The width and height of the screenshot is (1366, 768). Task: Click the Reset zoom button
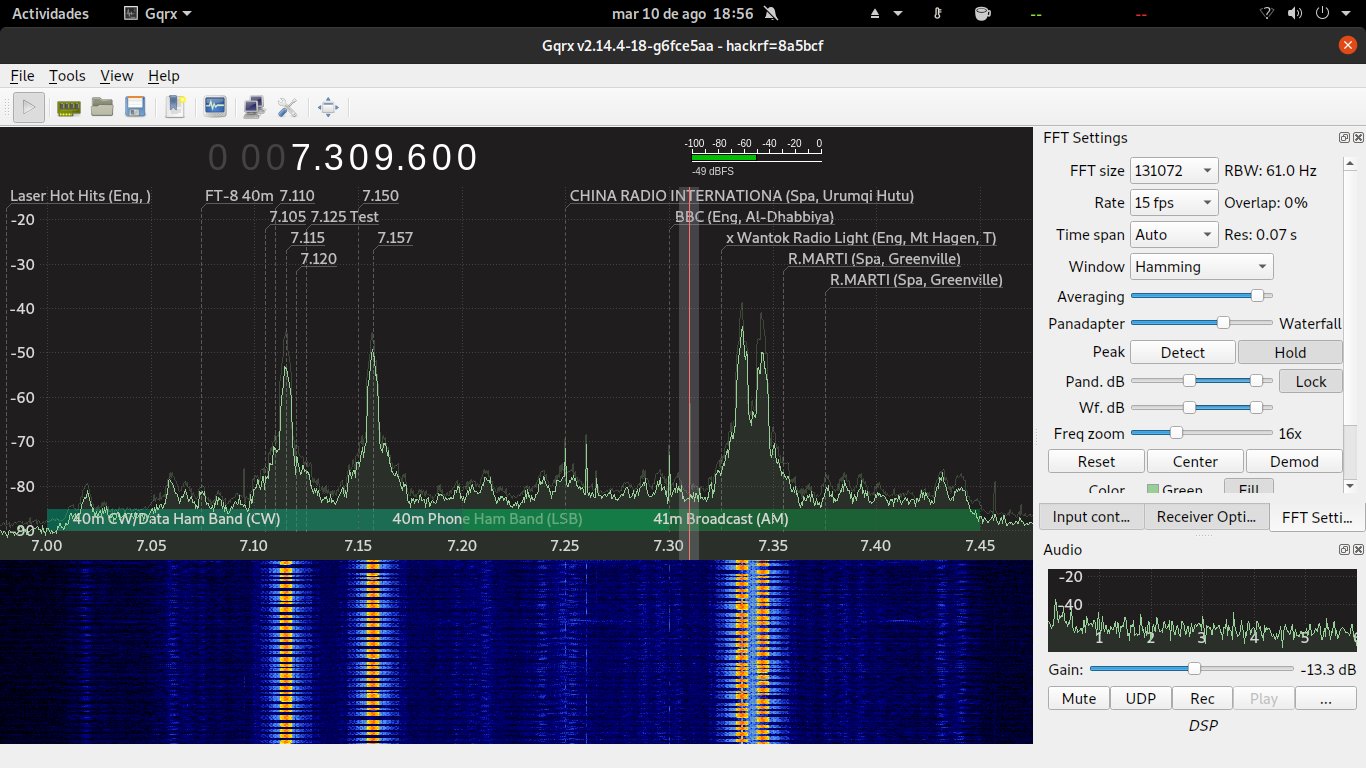coord(1096,461)
